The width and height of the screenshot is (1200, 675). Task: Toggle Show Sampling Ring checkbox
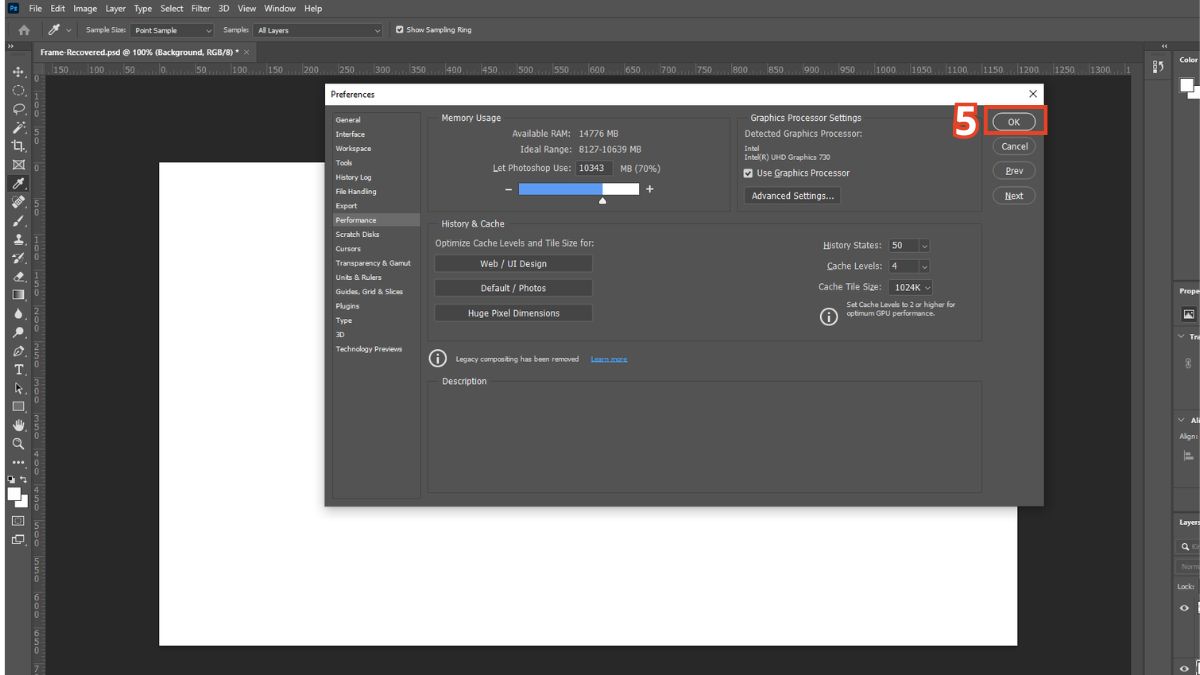click(x=400, y=30)
